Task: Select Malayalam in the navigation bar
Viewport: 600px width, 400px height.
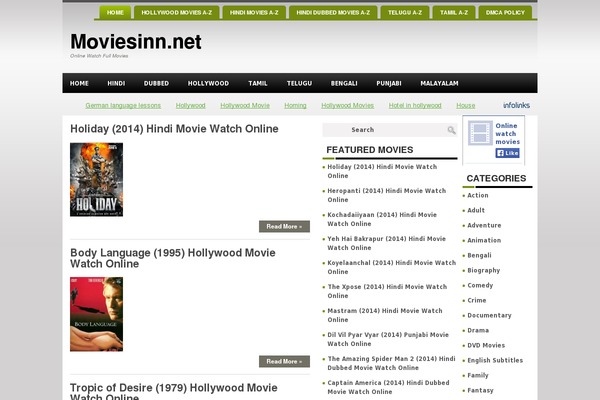Action: (x=439, y=84)
